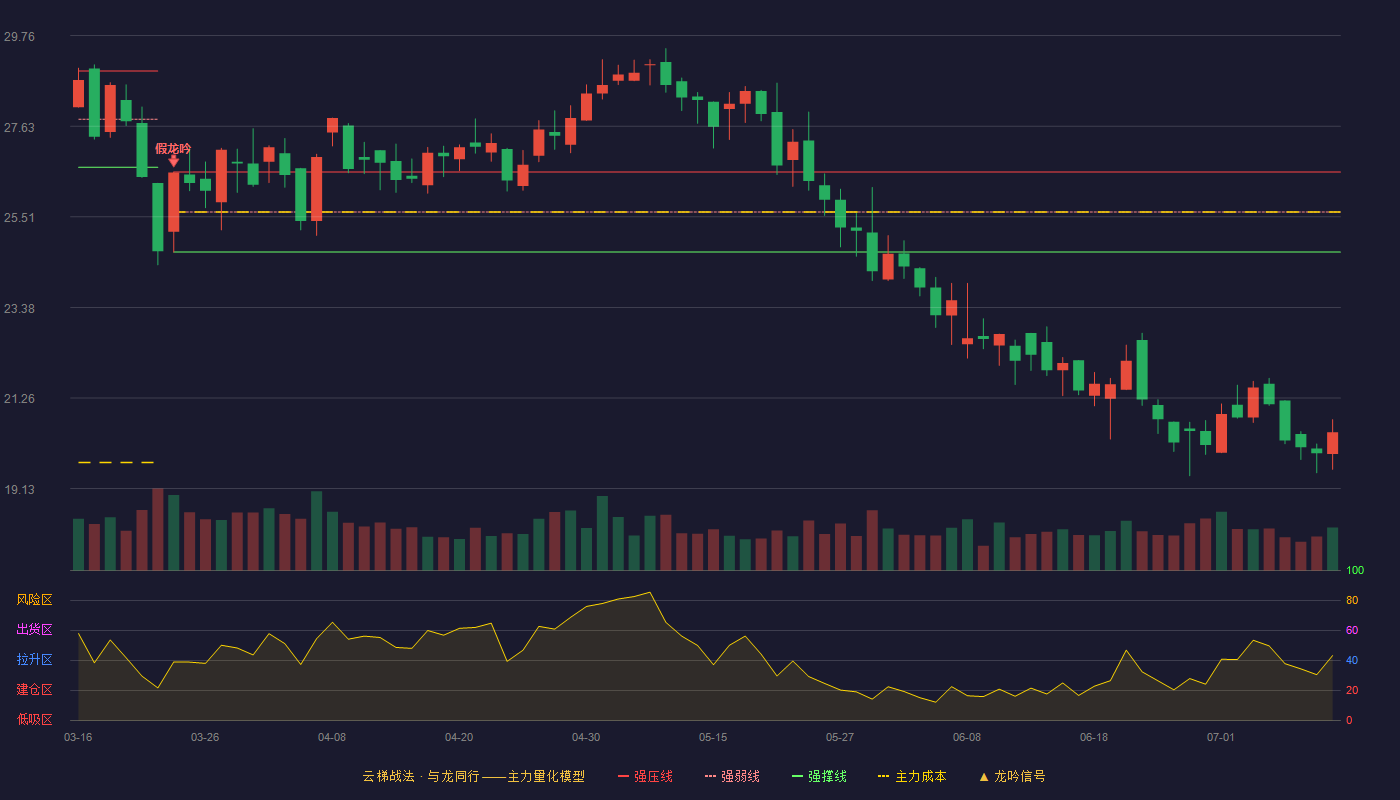Viewport: 1400px width, 800px height.
Task: Click the 19.13 price axis label
Action: point(19,489)
